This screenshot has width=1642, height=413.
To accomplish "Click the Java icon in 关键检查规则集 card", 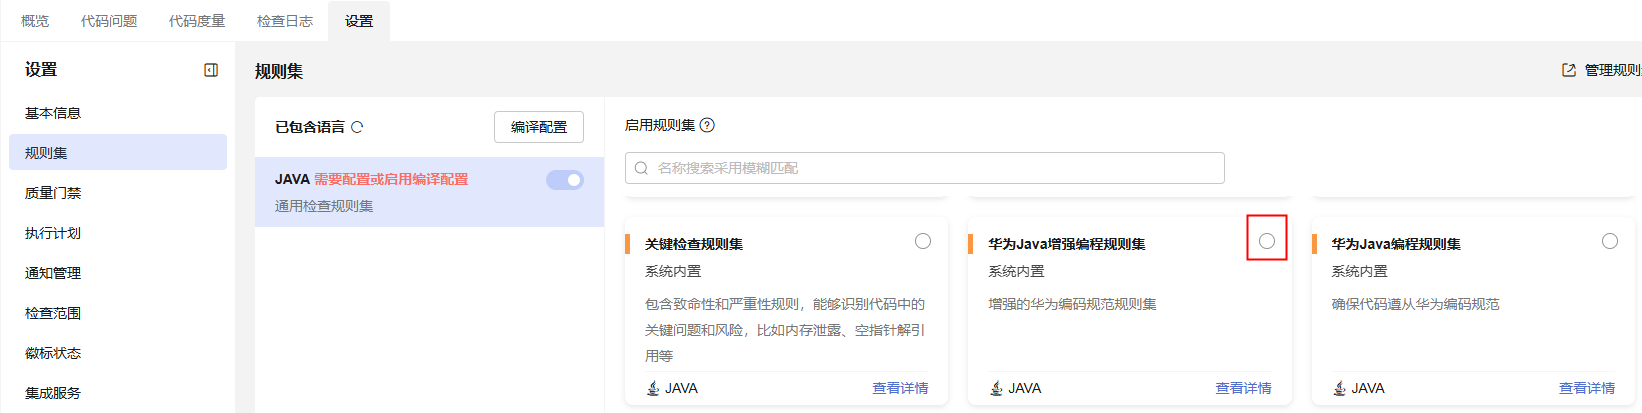I will [x=653, y=388].
